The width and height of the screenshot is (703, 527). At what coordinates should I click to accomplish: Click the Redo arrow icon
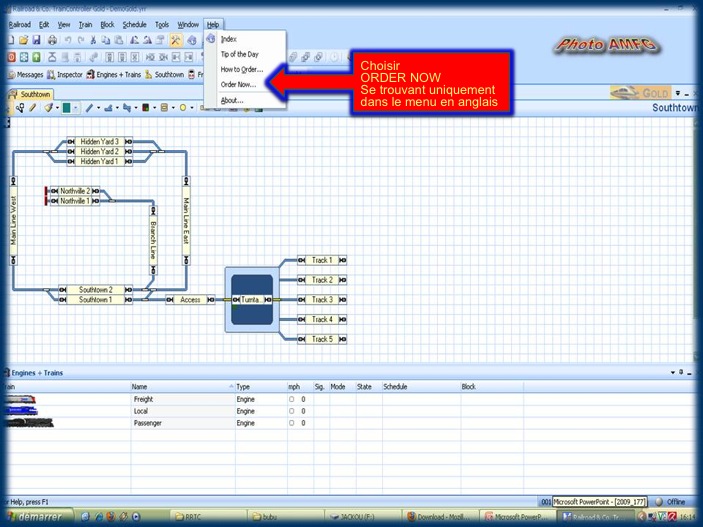(81, 40)
